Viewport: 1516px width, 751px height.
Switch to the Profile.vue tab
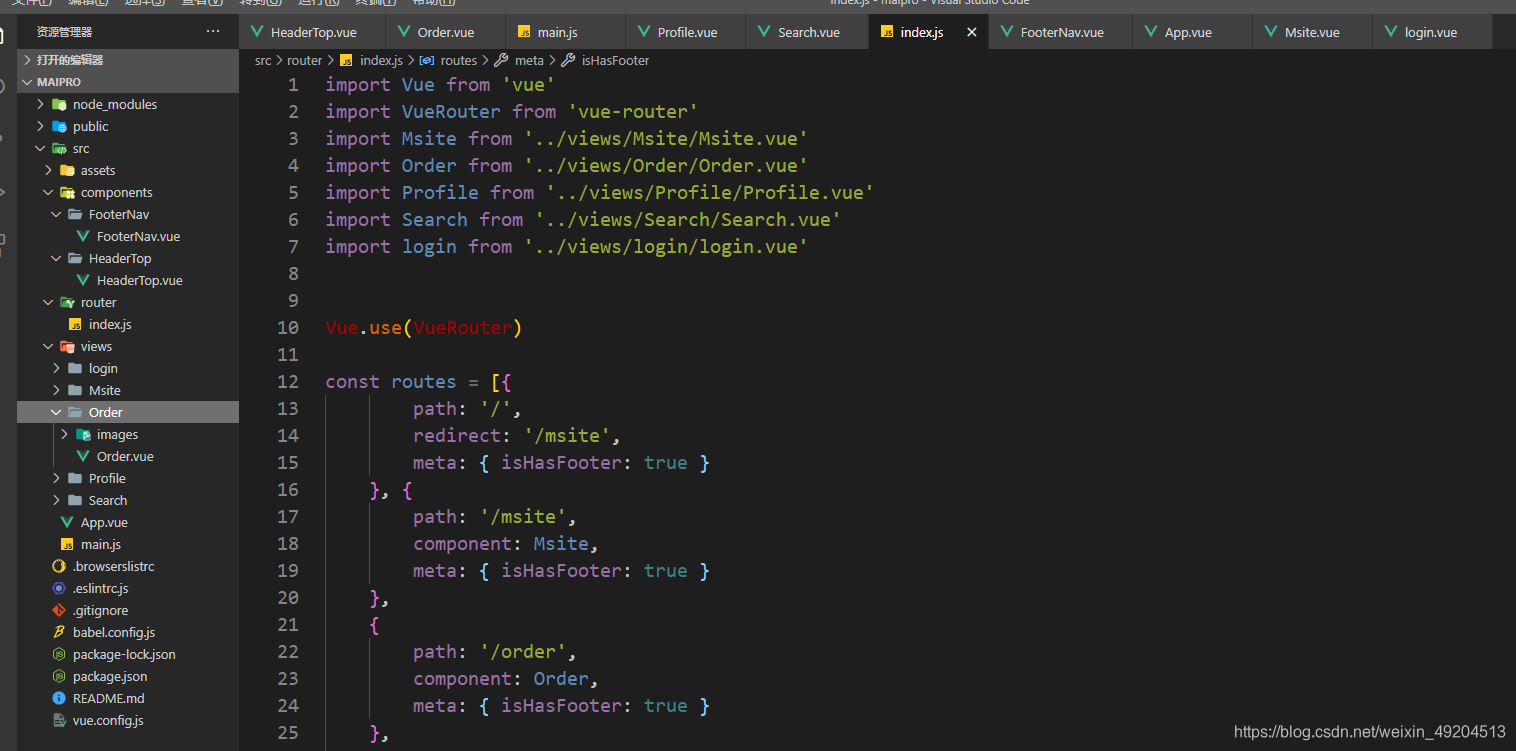coord(687,32)
